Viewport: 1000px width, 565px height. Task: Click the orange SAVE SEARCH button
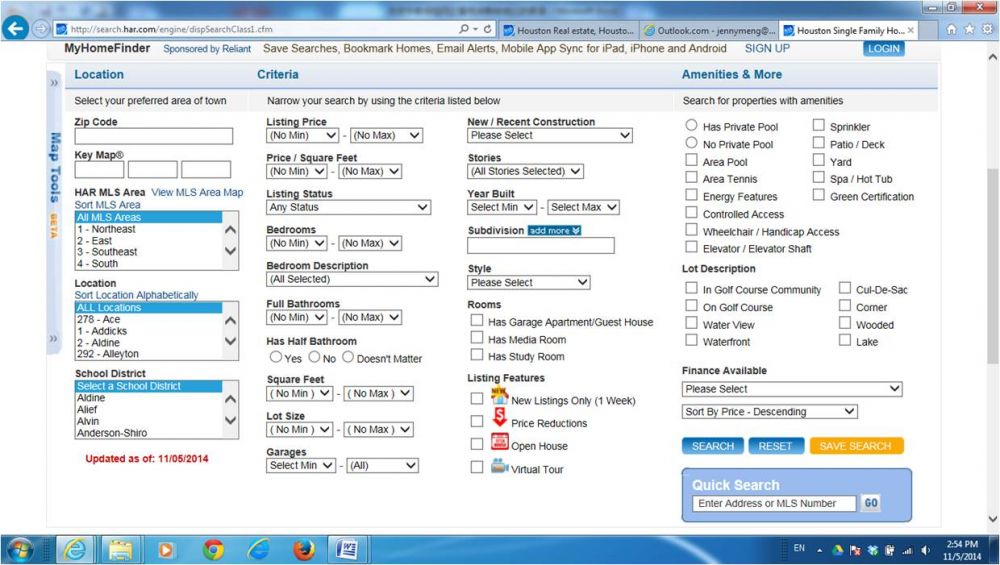coord(856,446)
